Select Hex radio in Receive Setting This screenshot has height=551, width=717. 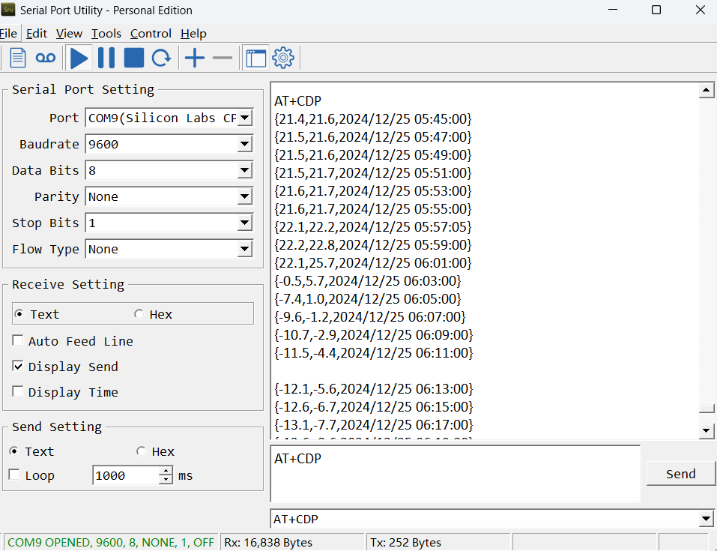point(139,314)
